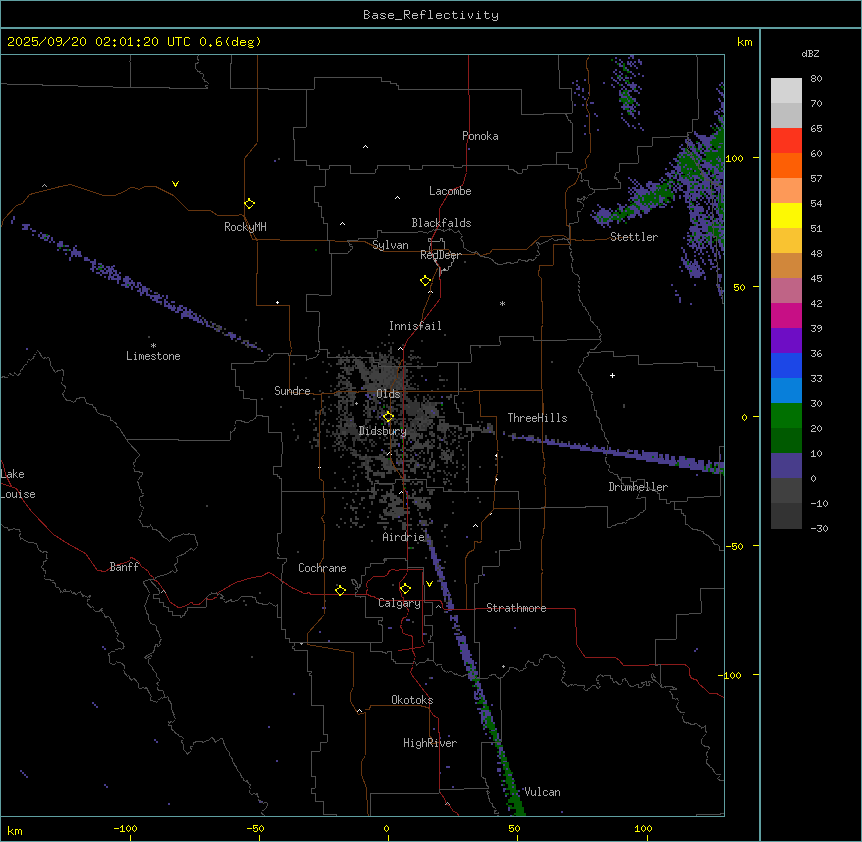Screen dimensions: 862x842
Task: Click the yellow diamond radar site near Olds
Action: (x=388, y=416)
